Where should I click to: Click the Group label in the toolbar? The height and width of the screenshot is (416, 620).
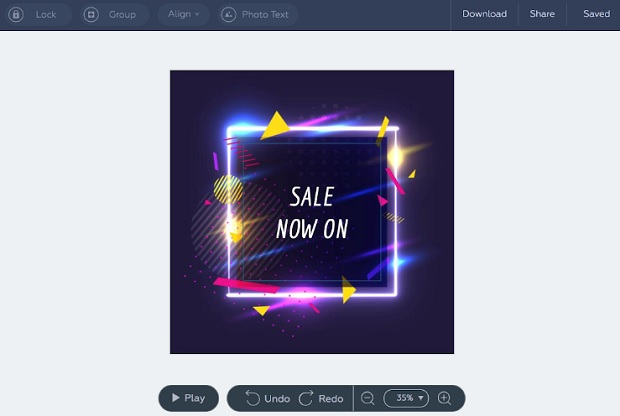tap(122, 15)
